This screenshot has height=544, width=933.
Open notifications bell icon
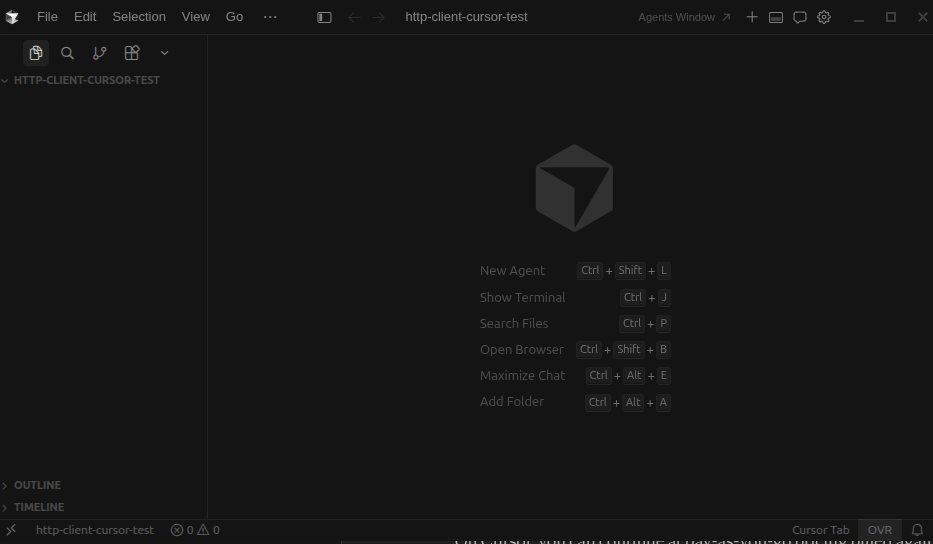[918, 530]
